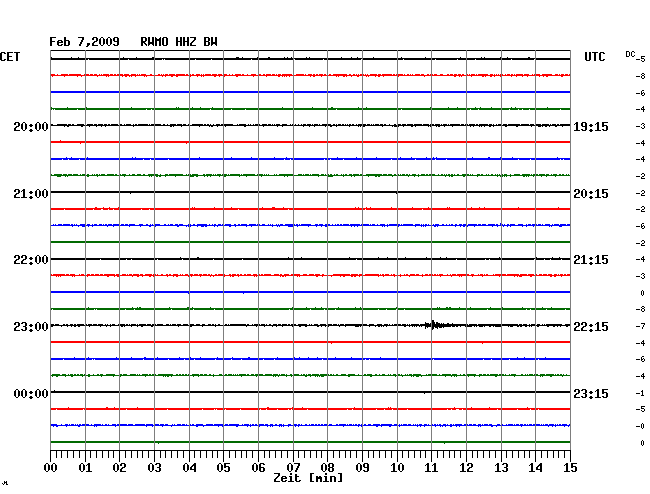This screenshot has width=650, height=494.
Task: Click minute tick label 05
Action: (223, 467)
